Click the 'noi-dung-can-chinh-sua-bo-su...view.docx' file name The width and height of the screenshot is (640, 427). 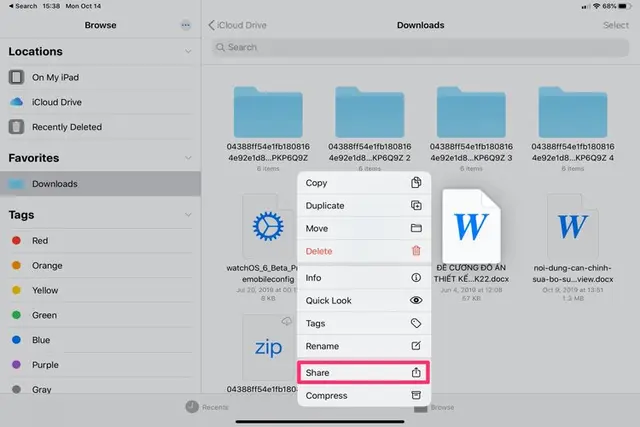click(573, 274)
